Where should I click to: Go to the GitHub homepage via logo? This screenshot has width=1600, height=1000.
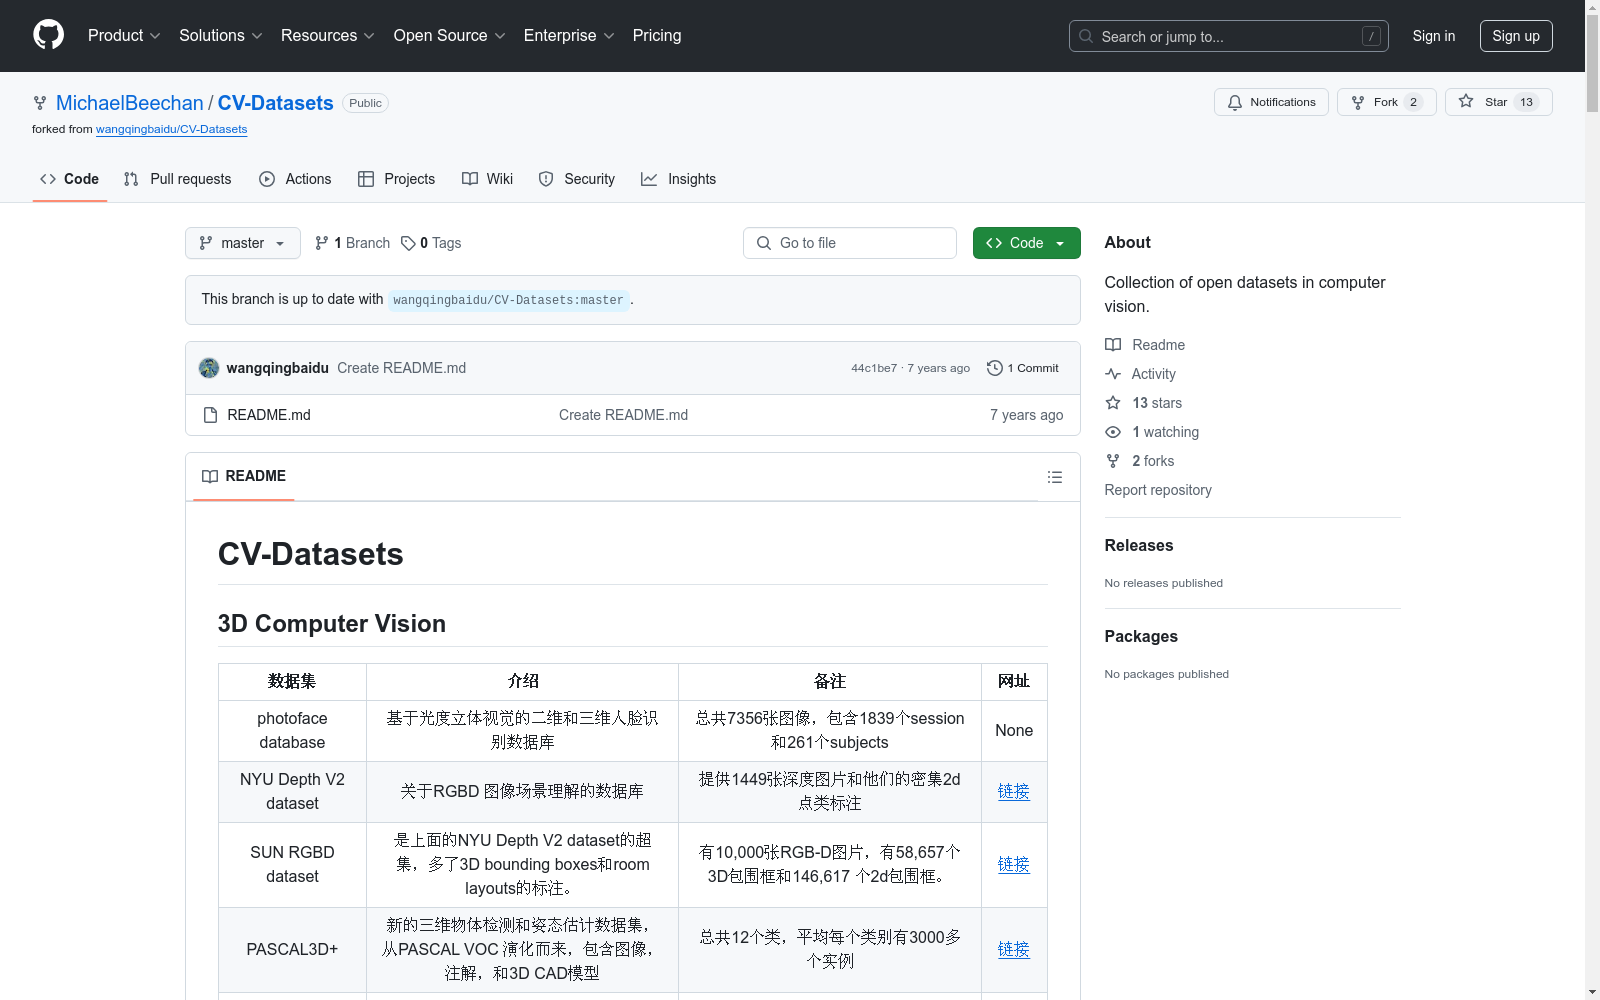[48, 35]
